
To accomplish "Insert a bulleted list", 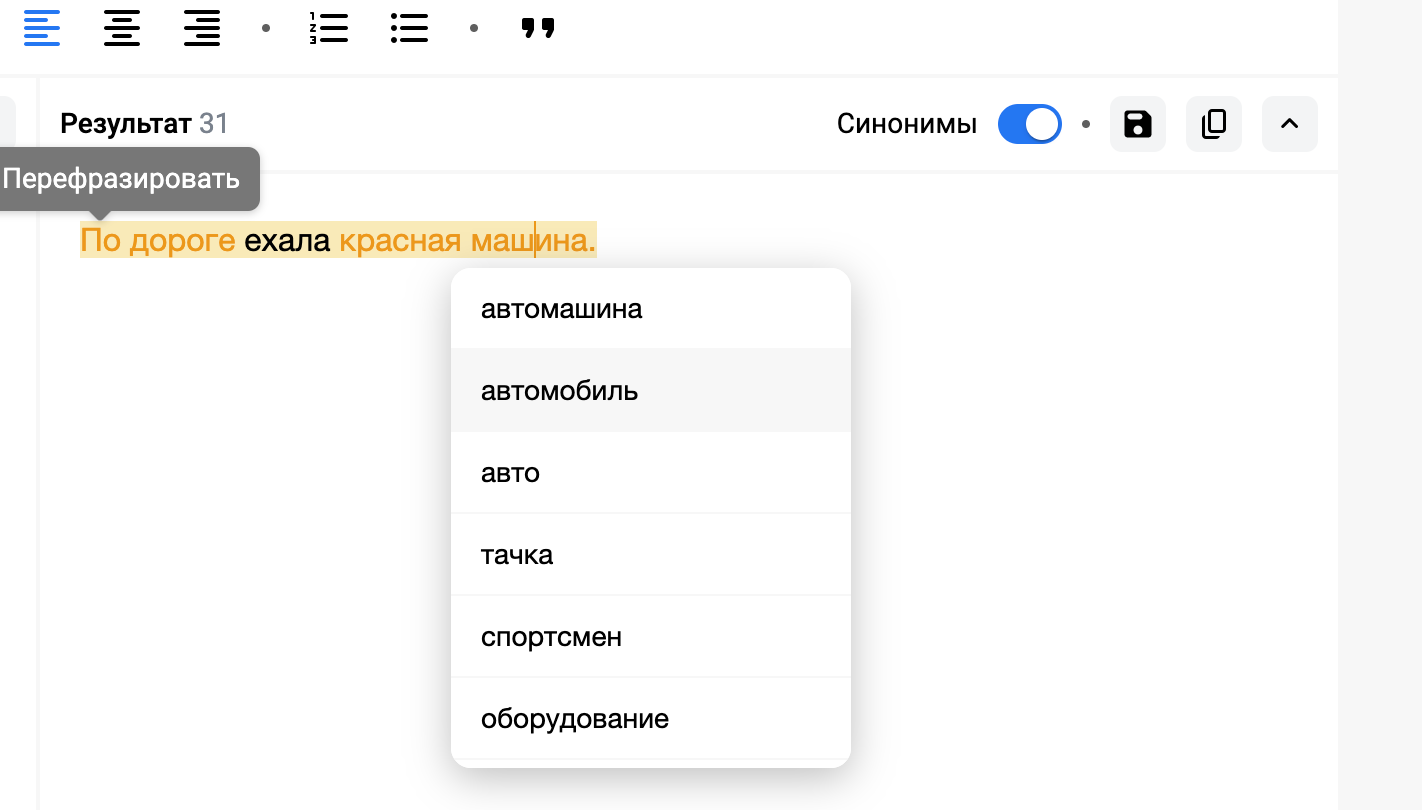I will pyautogui.click(x=410, y=28).
